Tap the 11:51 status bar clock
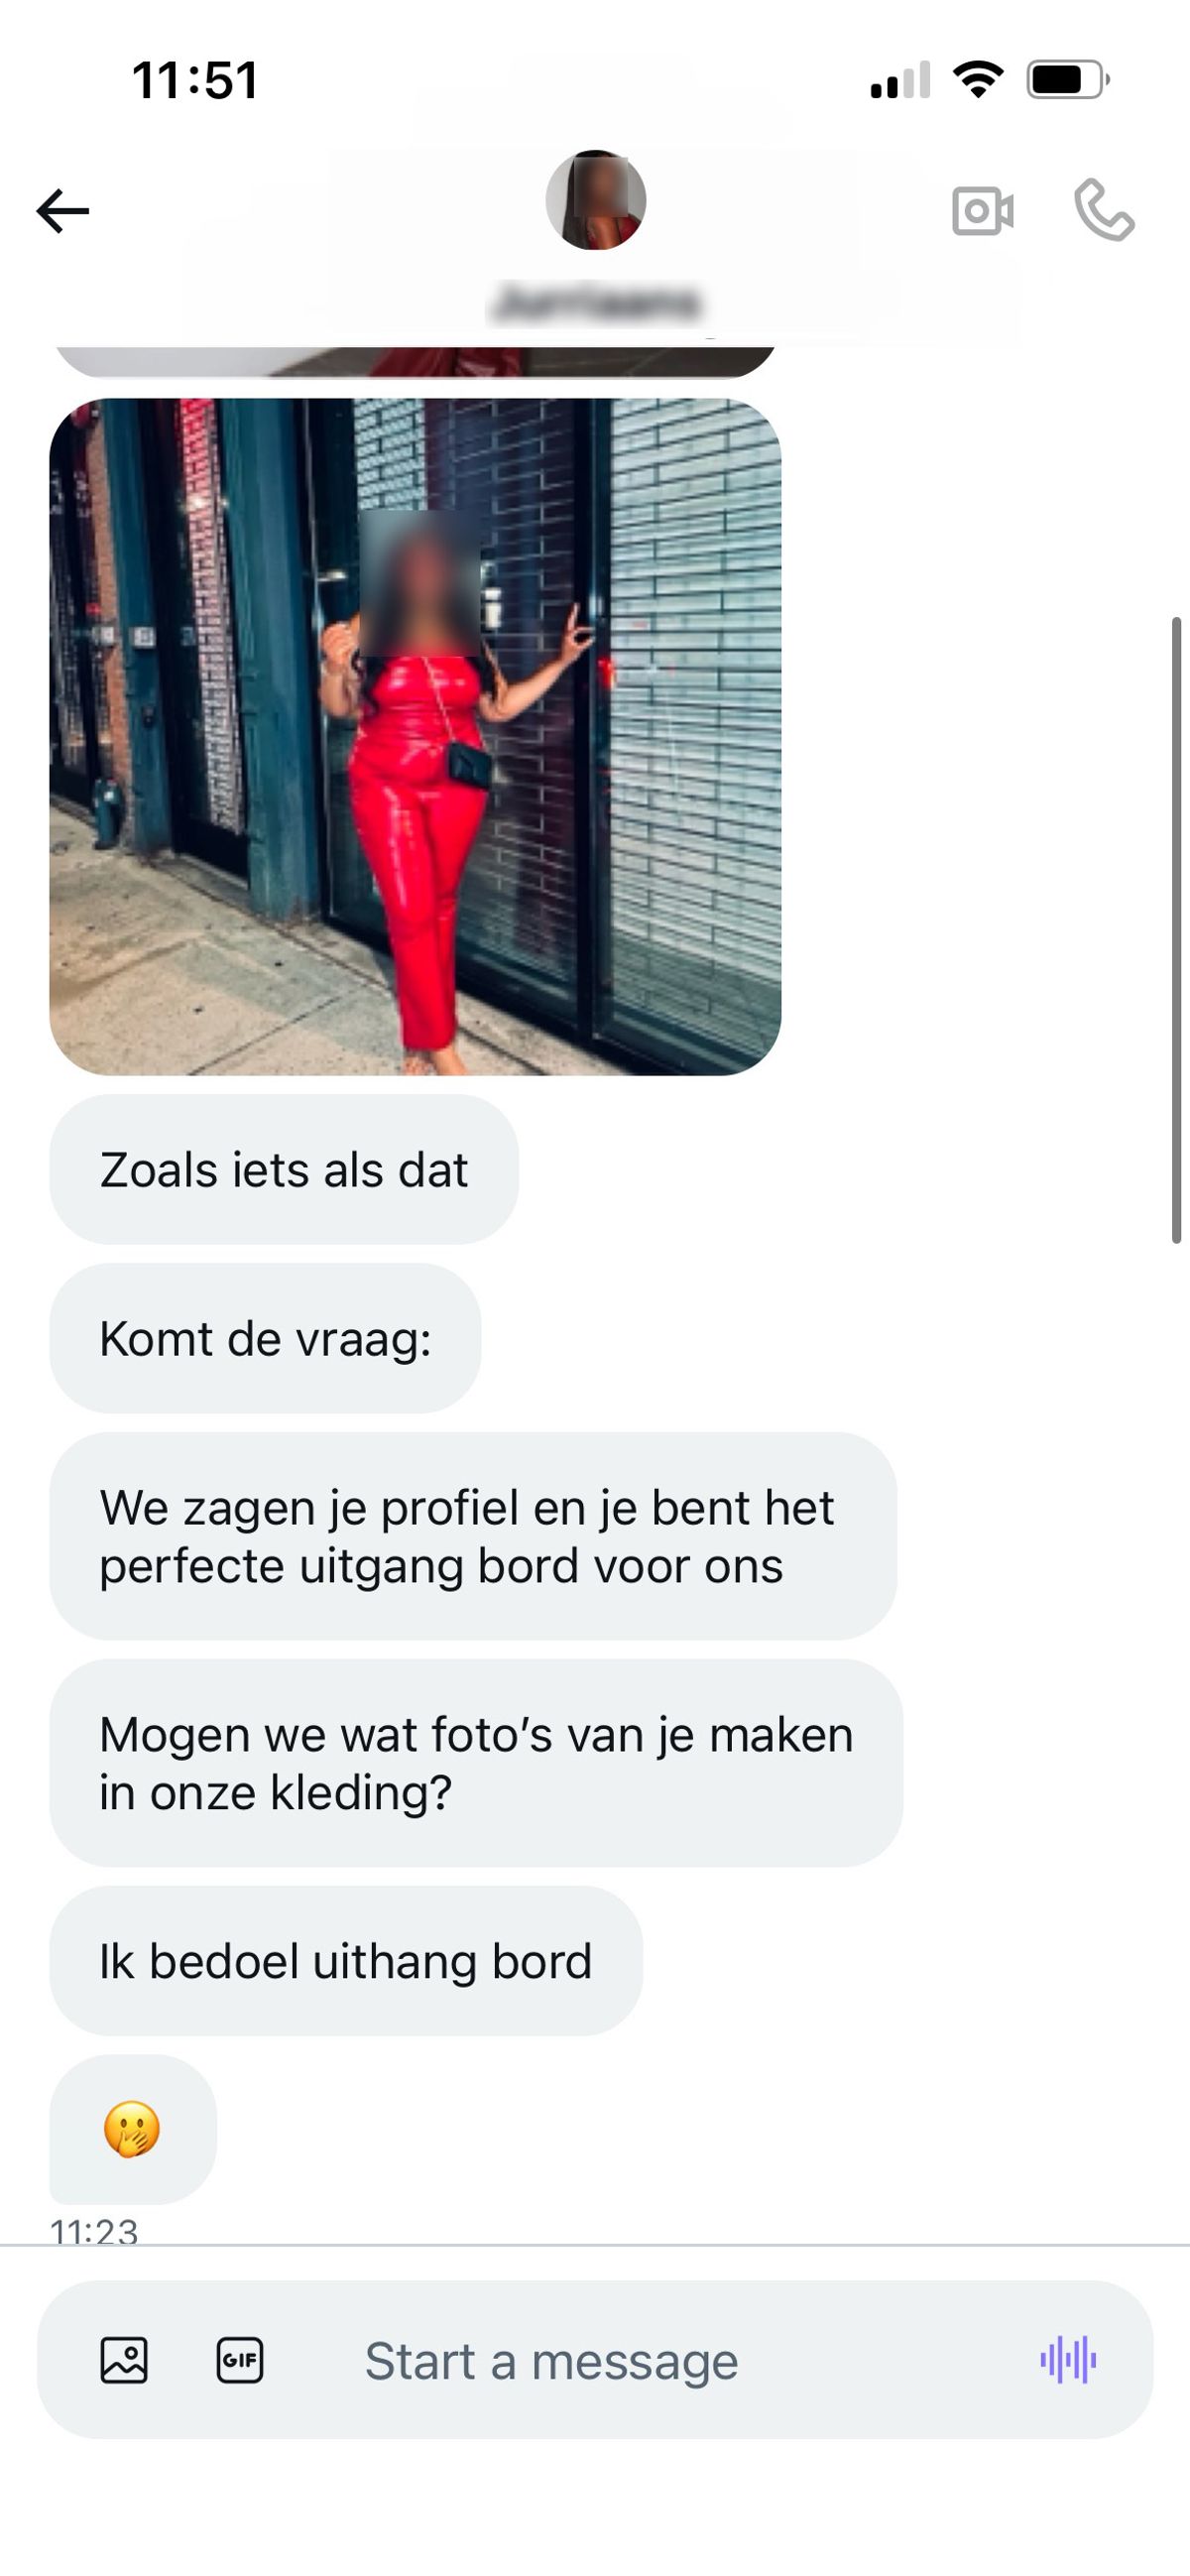 click(x=196, y=80)
